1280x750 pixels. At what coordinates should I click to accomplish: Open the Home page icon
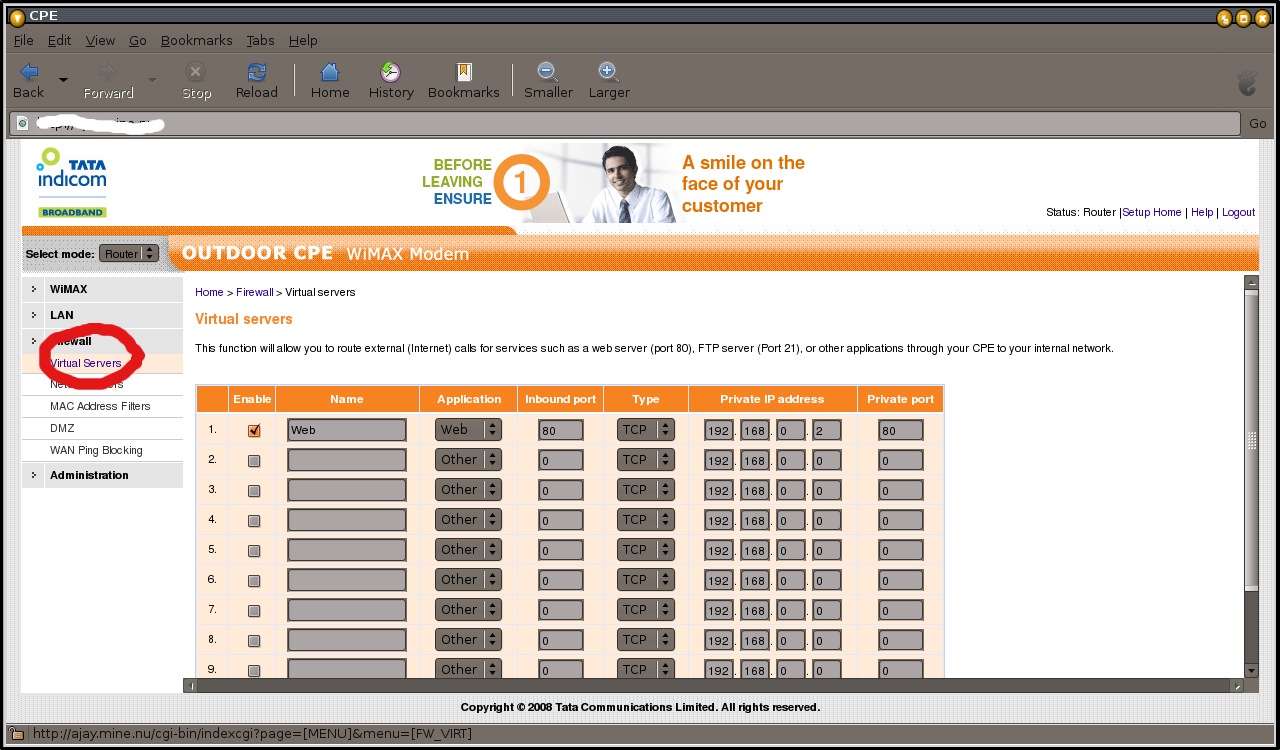[x=330, y=72]
